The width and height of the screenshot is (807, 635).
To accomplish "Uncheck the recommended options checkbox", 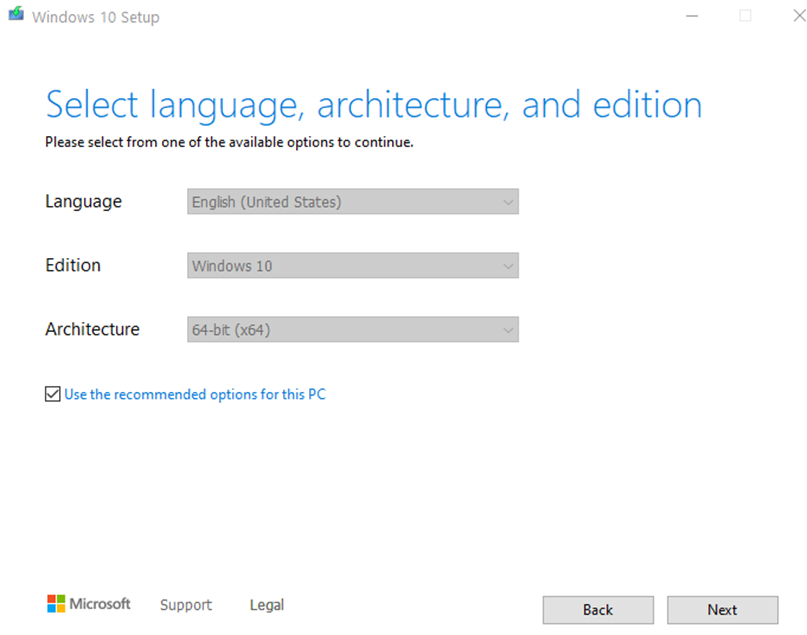I will pyautogui.click(x=53, y=395).
